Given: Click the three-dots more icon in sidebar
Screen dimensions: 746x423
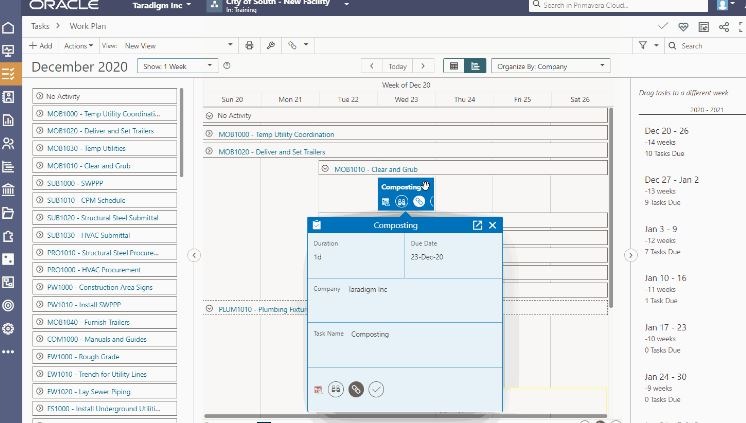Looking at the screenshot, I should click(8, 352).
